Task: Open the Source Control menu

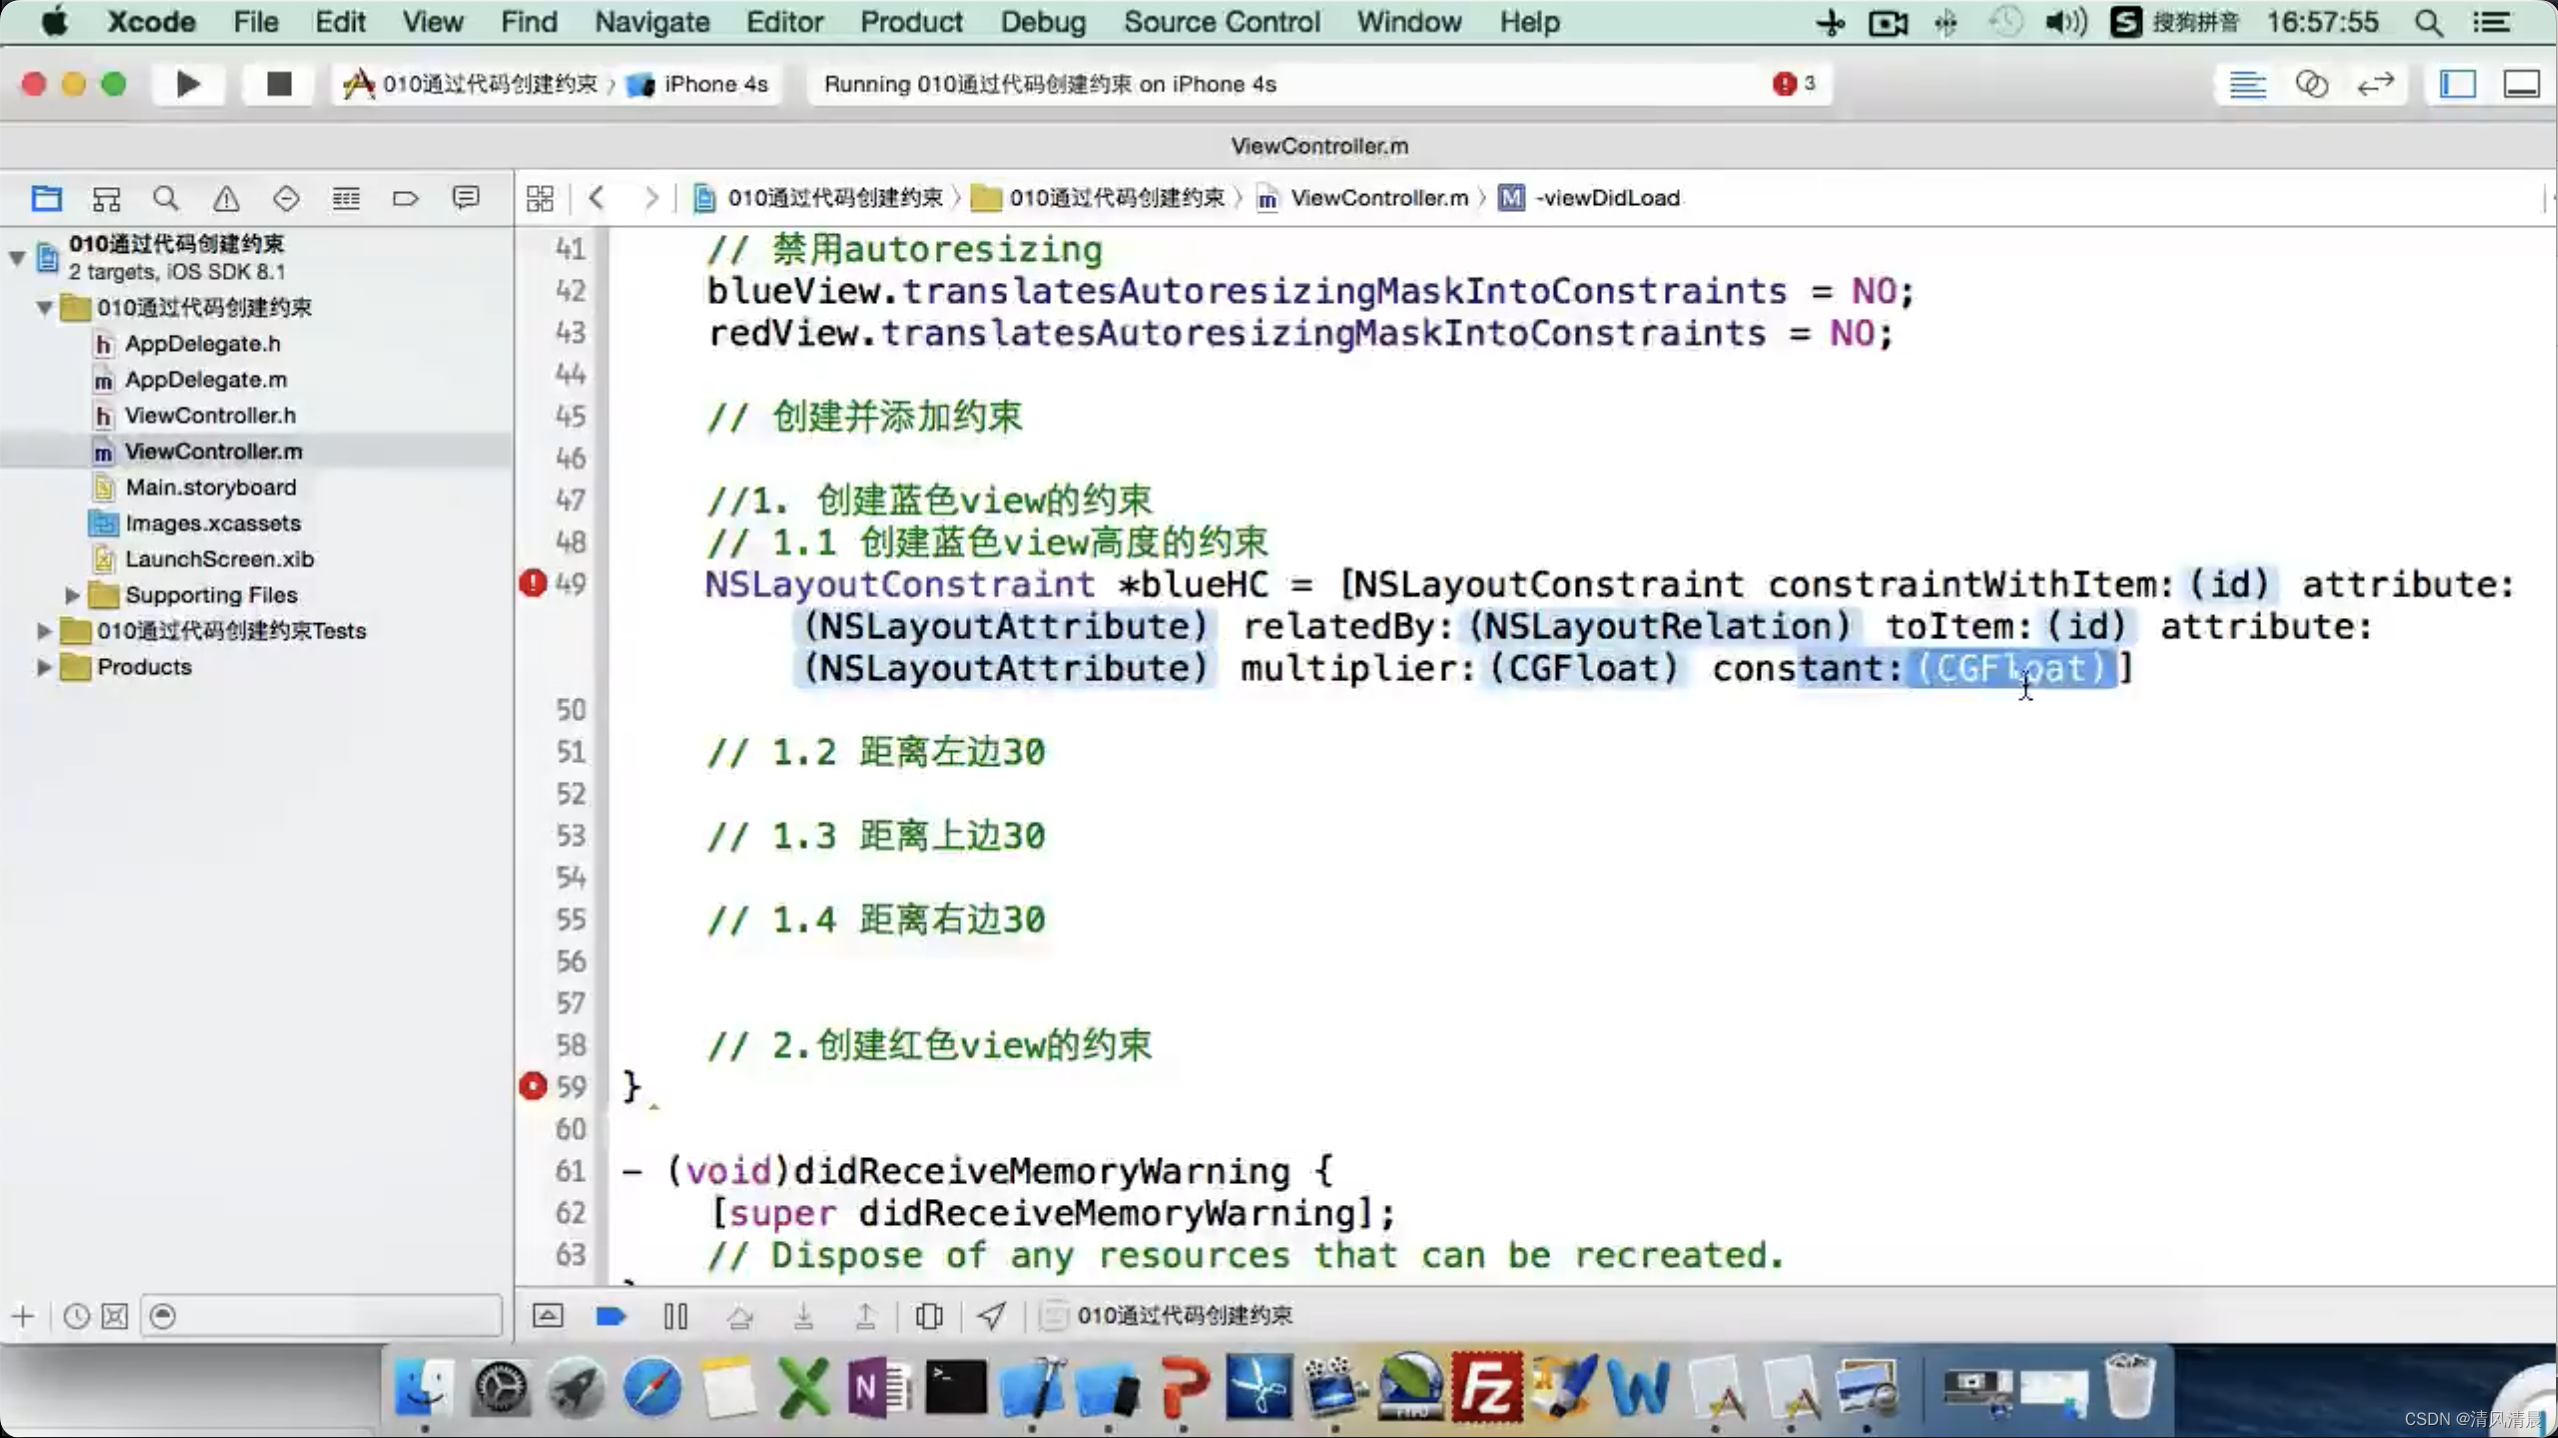Action: click(1221, 22)
